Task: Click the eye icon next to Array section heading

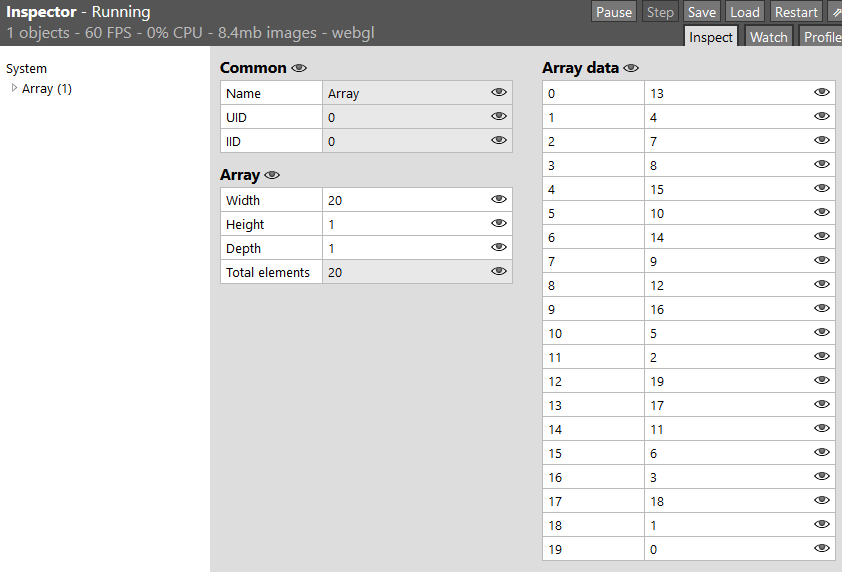Action: (272, 175)
